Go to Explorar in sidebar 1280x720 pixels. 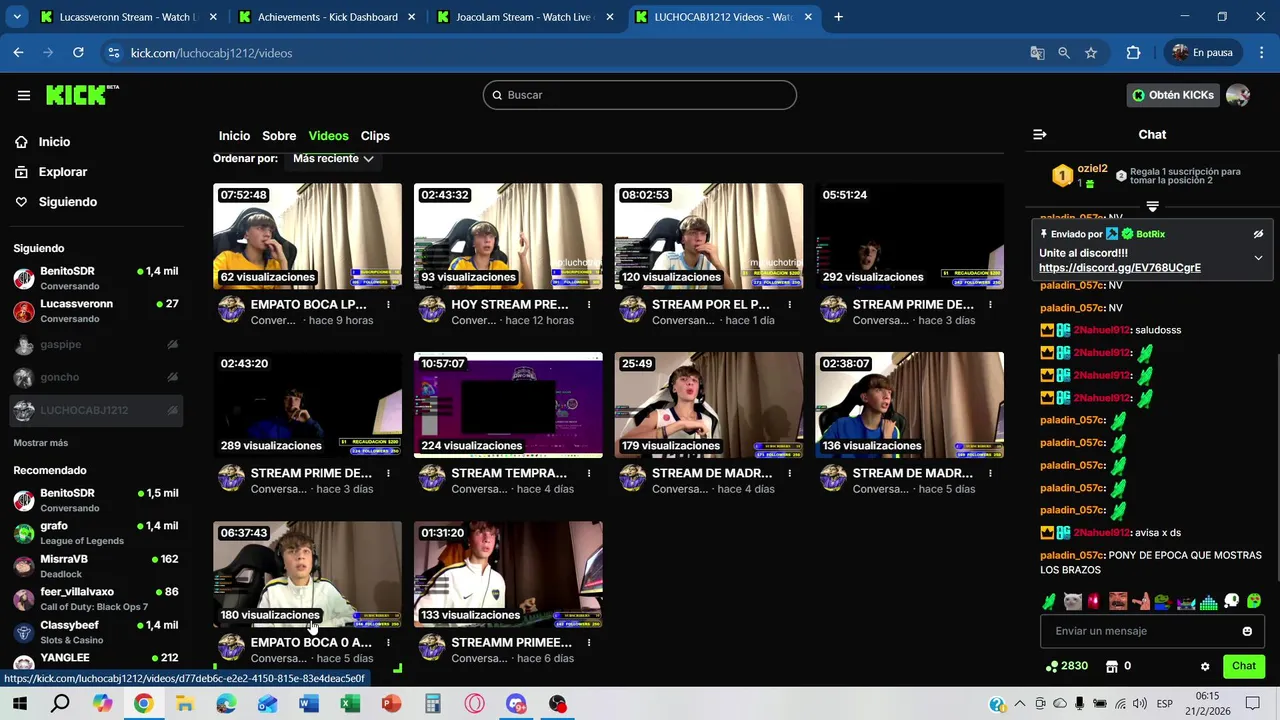click(63, 172)
